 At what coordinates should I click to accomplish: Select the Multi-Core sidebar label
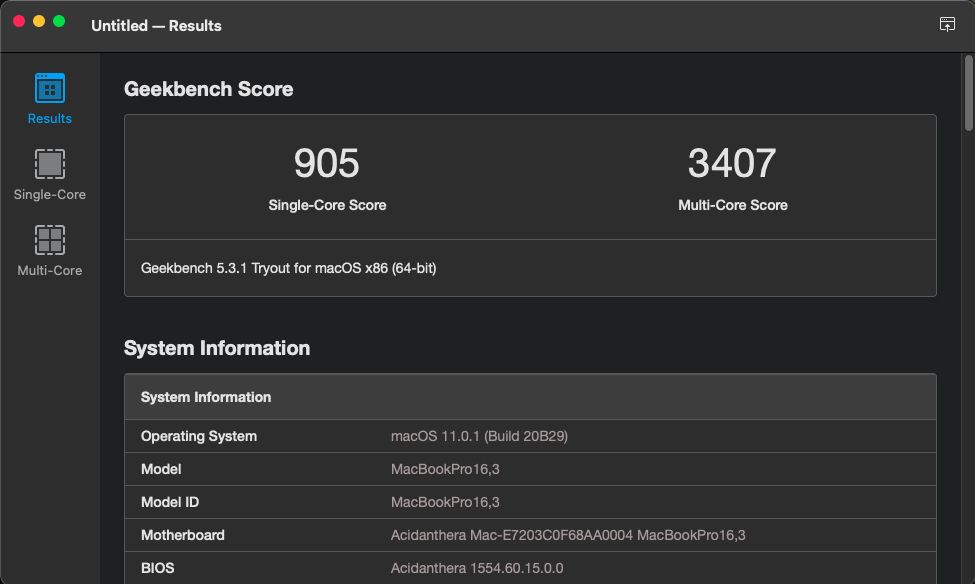pos(50,271)
